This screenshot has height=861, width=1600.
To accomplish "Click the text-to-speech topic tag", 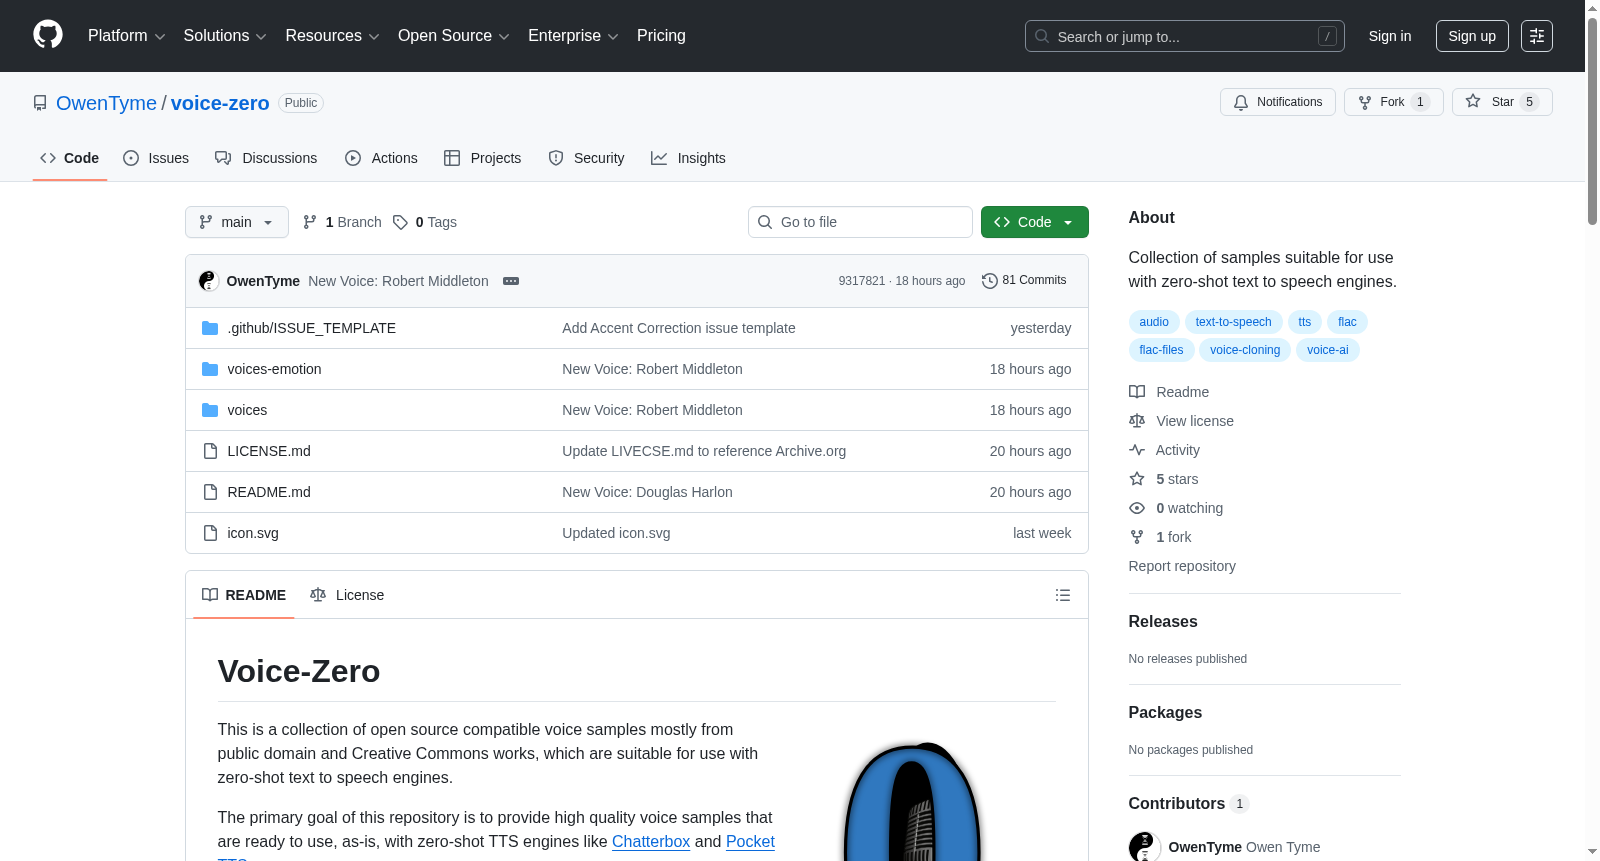I will (1233, 322).
